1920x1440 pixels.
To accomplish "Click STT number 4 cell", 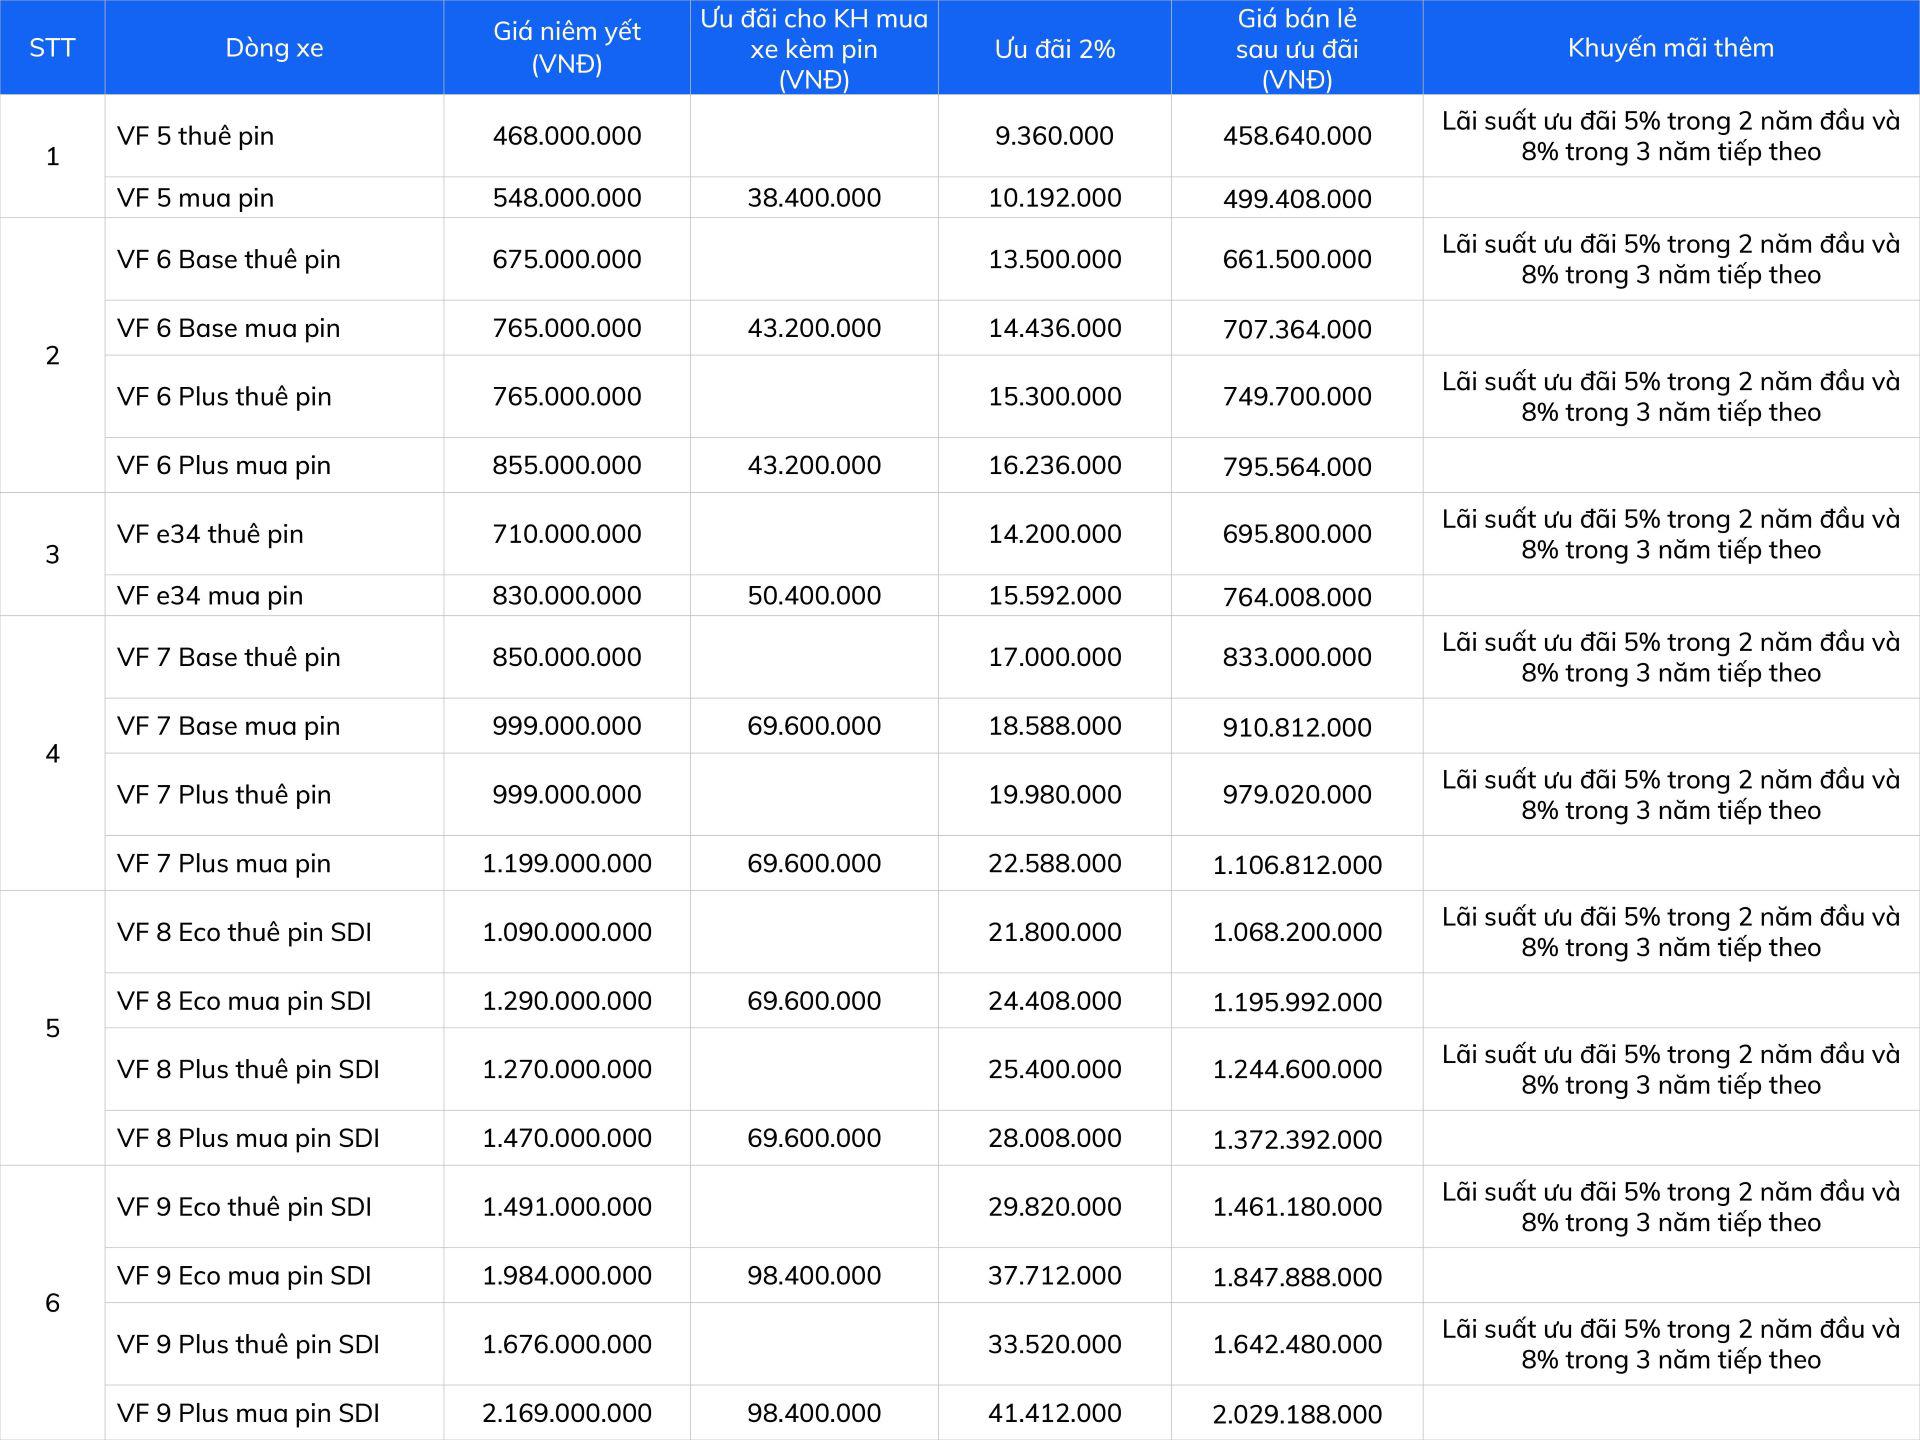I will point(52,753).
